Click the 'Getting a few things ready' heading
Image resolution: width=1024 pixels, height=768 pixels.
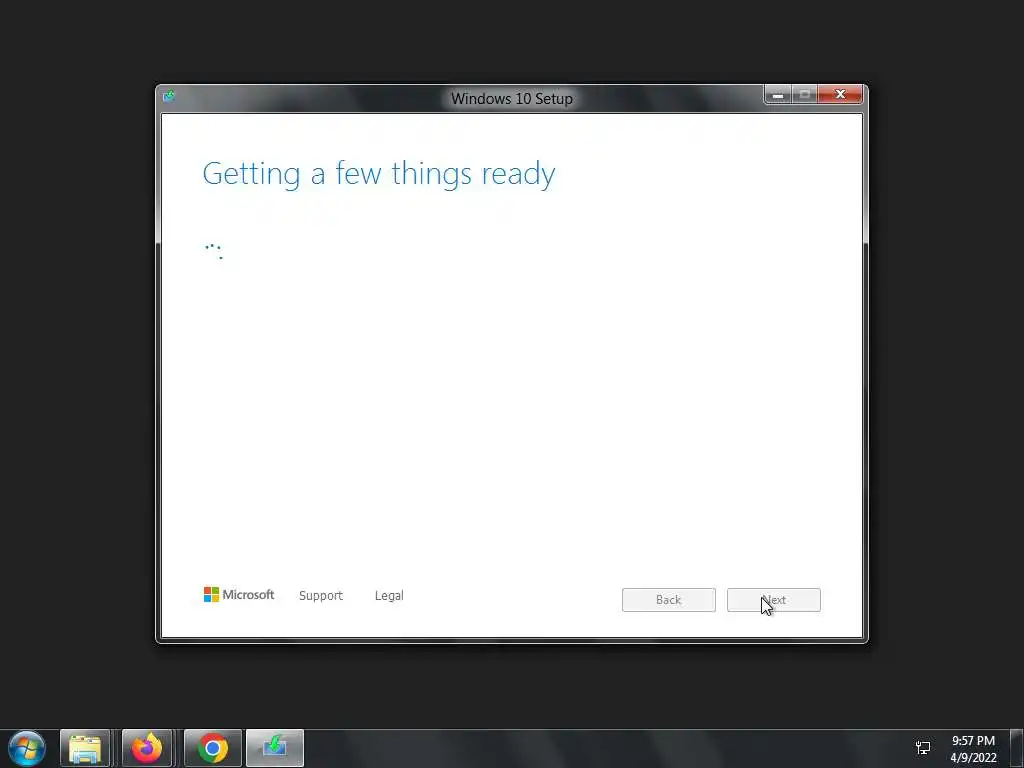coord(379,174)
